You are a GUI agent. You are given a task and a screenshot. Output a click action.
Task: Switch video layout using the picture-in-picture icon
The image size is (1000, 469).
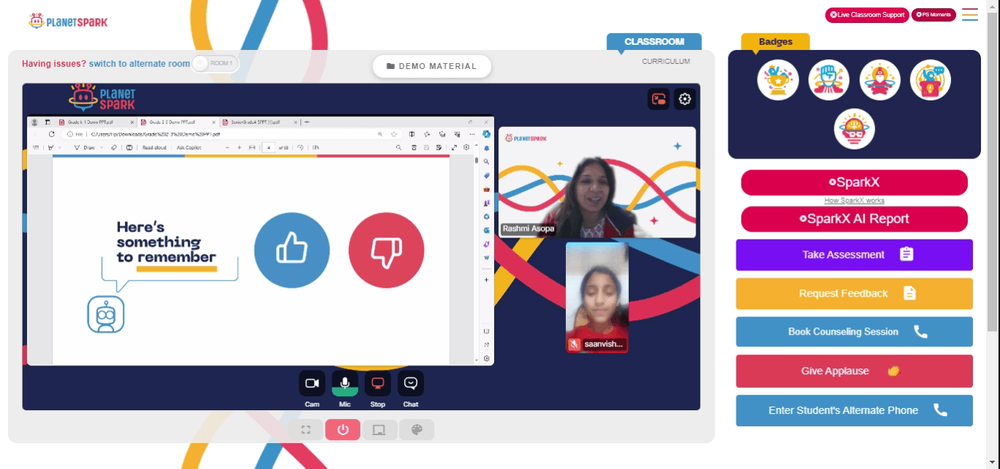pyautogui.click(x=659, y=99)
